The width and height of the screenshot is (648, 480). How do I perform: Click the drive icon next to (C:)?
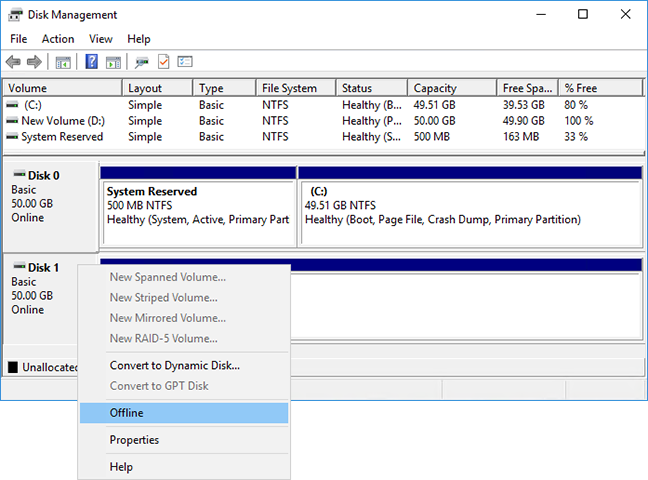click(x=12, y=105)
